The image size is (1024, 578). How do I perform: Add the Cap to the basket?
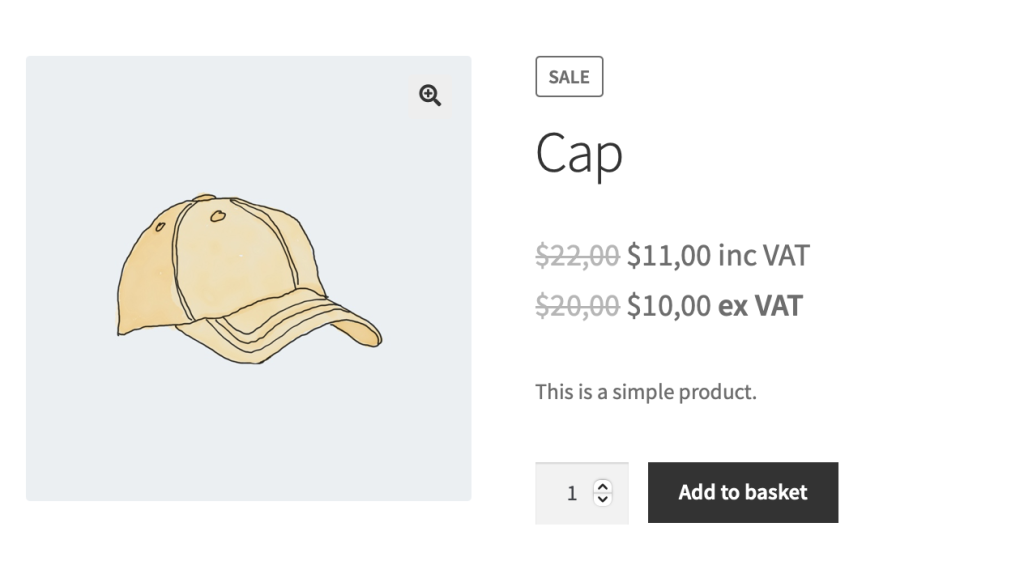coord(743,492)
